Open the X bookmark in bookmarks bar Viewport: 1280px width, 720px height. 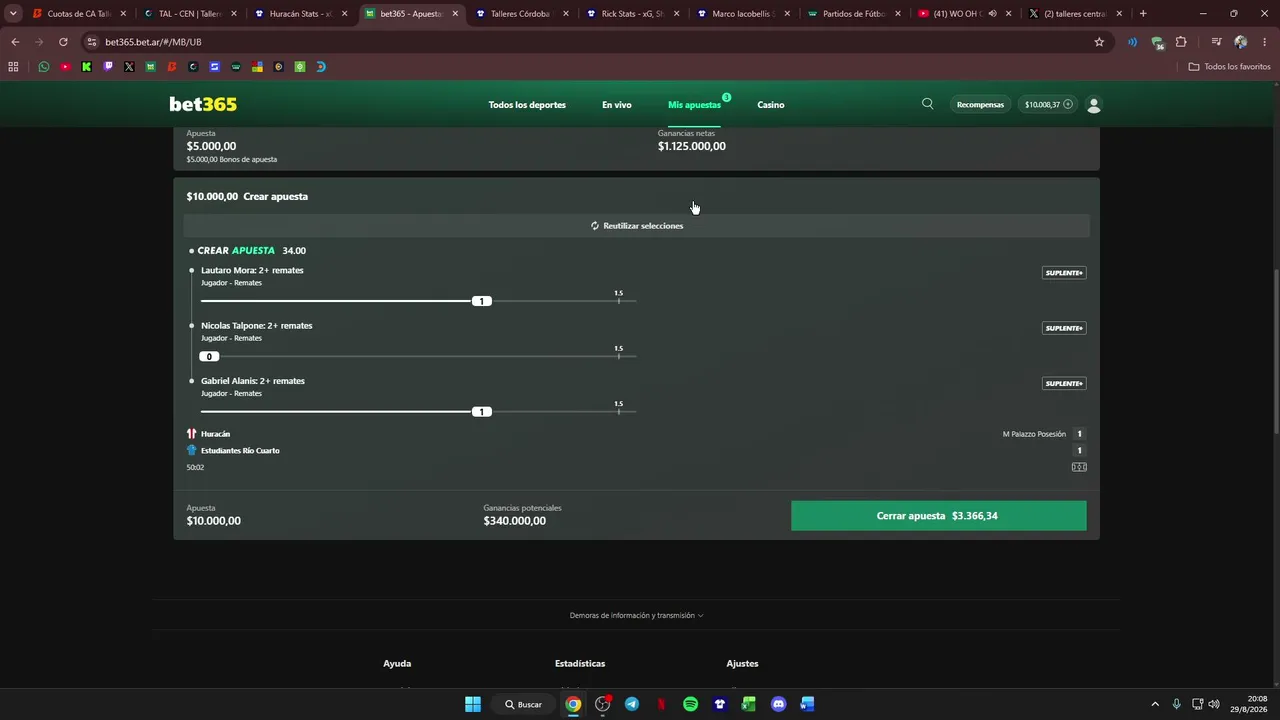129,67
